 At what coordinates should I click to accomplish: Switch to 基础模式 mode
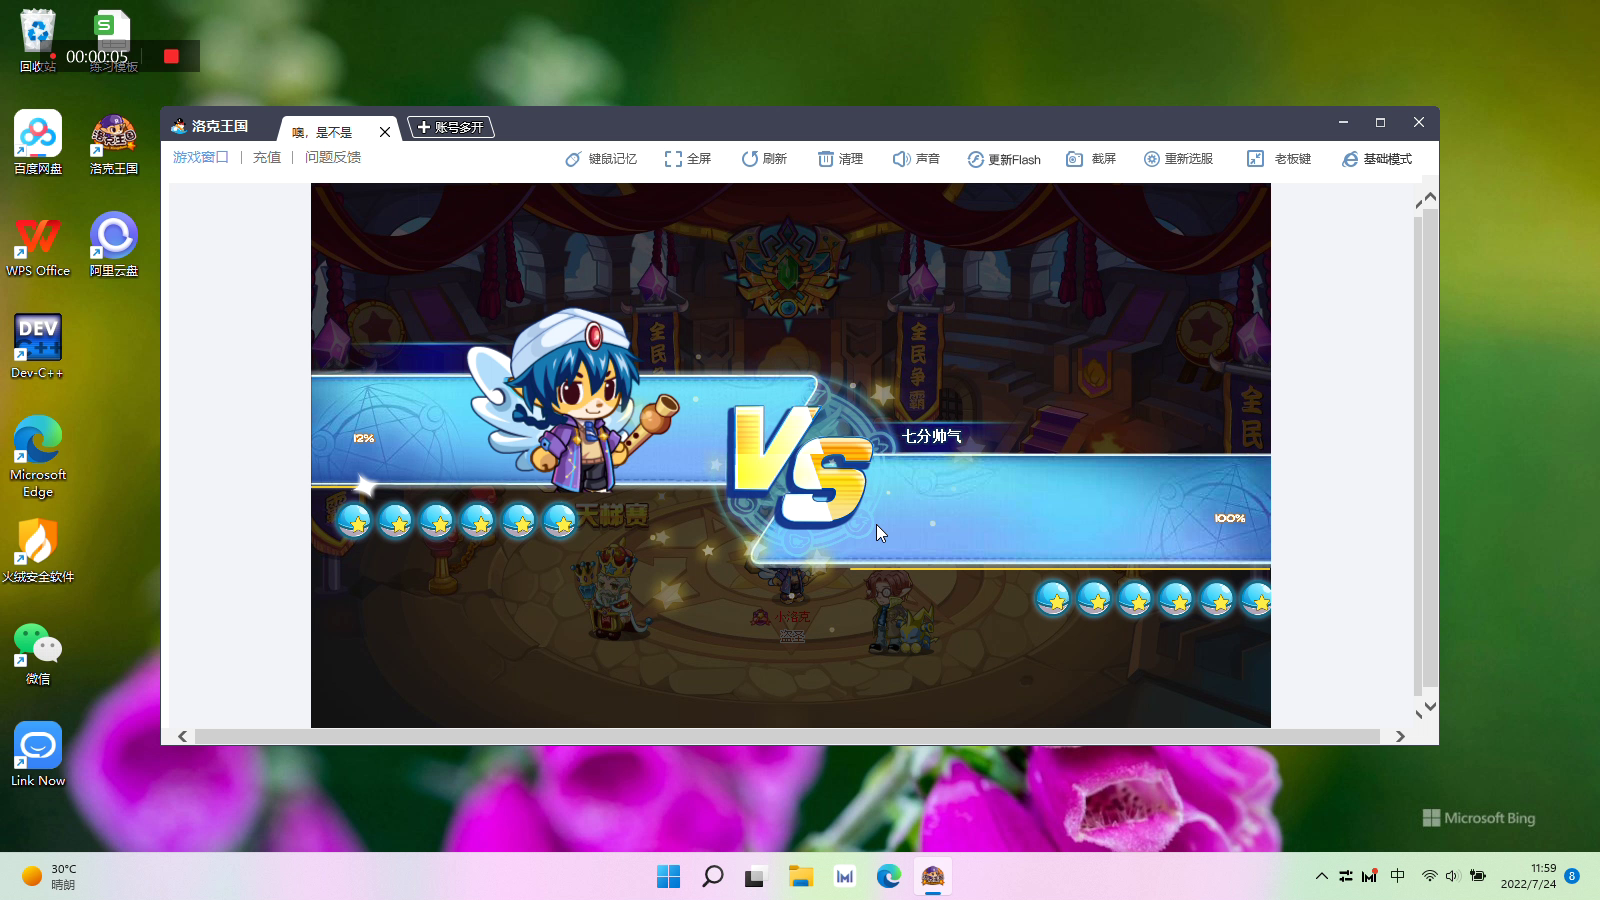pyautogui.click(x=1377, y=159)
